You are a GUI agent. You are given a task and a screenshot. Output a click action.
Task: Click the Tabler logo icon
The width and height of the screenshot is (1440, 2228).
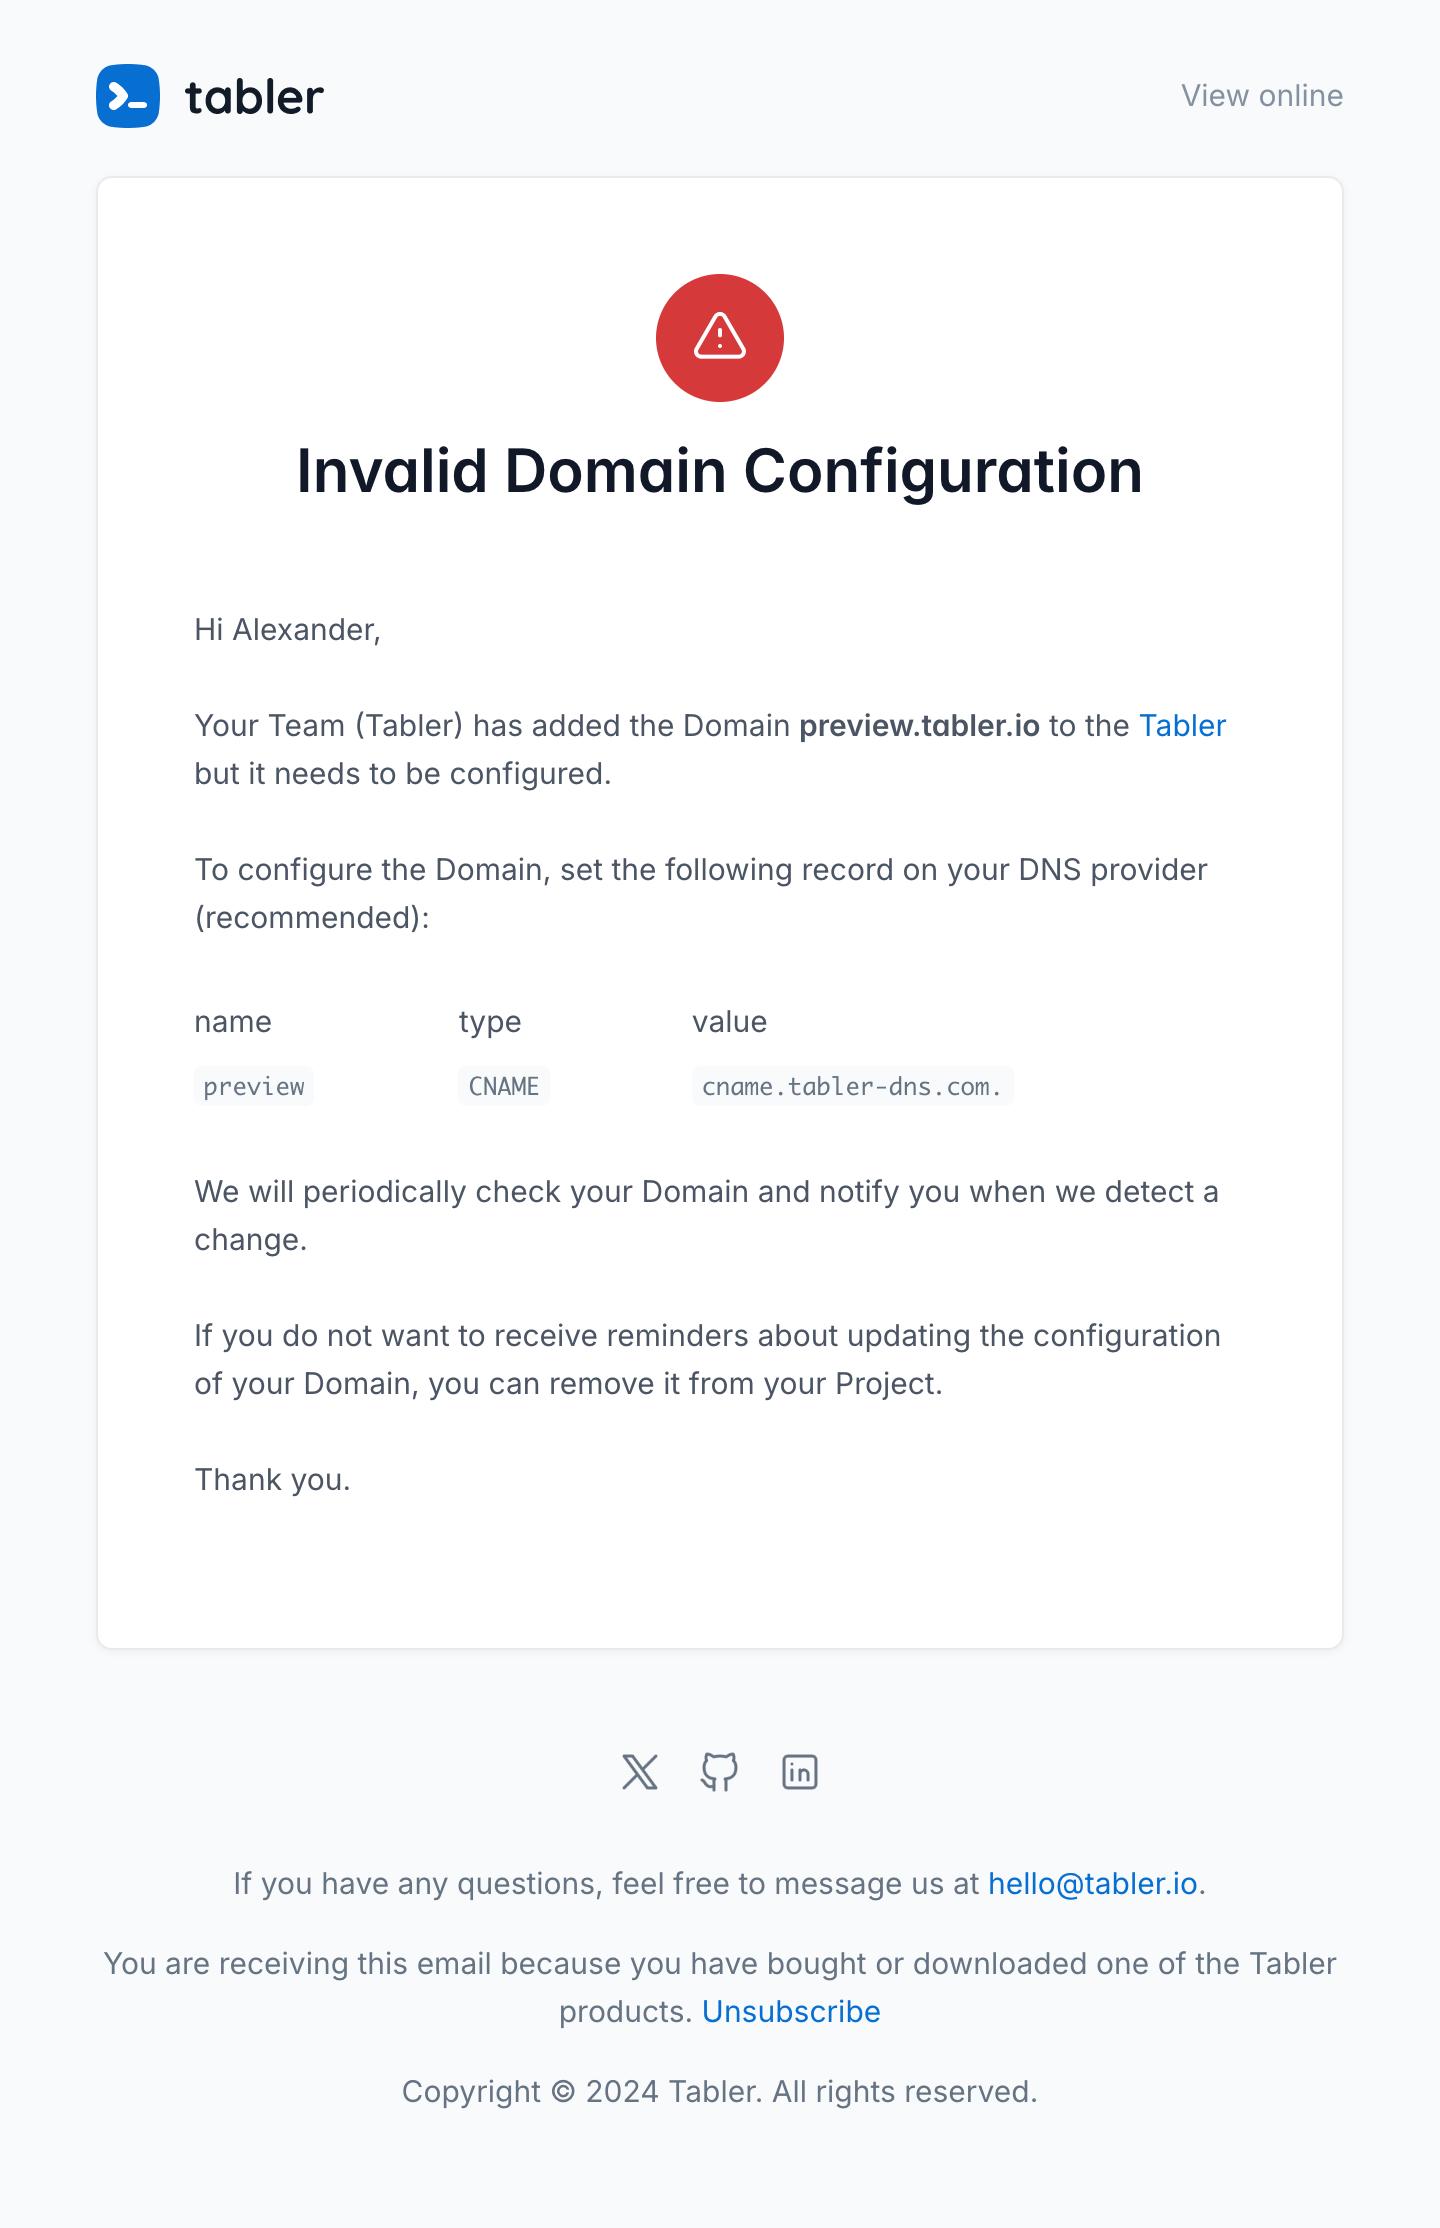pyautogui.click(x=128, y=96)
